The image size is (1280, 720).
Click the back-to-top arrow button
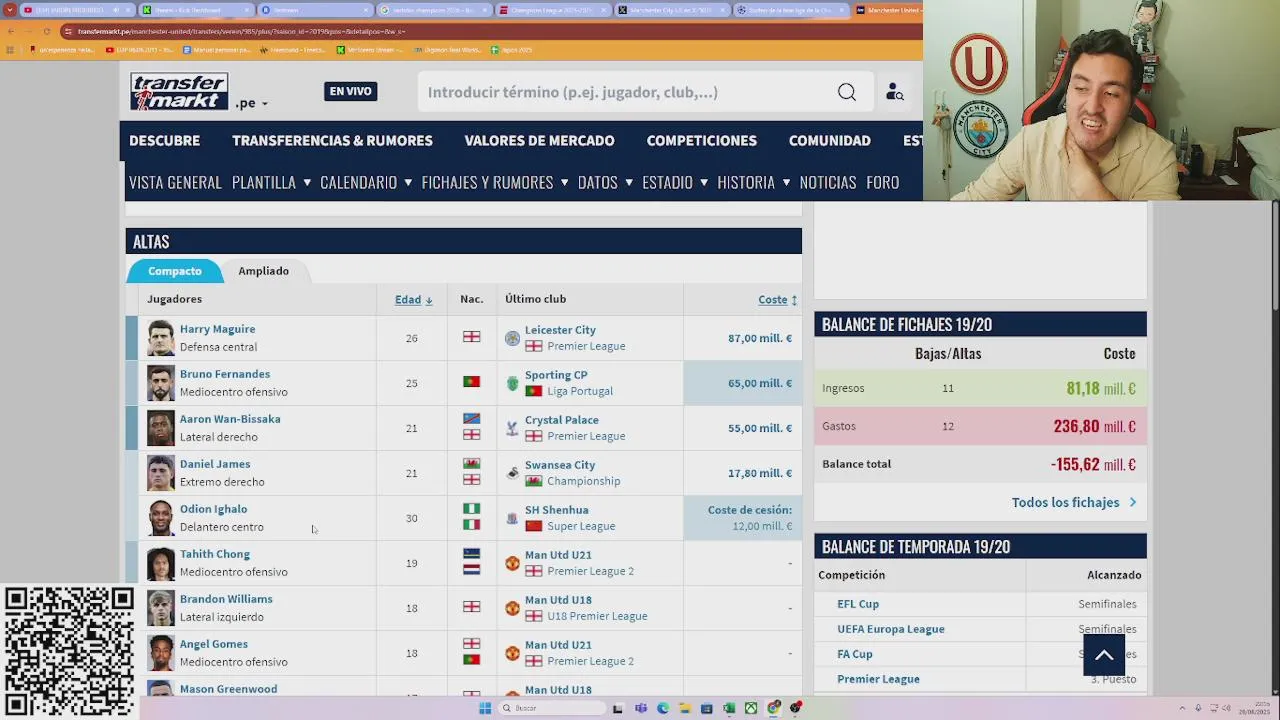(x=1104, y=656)
